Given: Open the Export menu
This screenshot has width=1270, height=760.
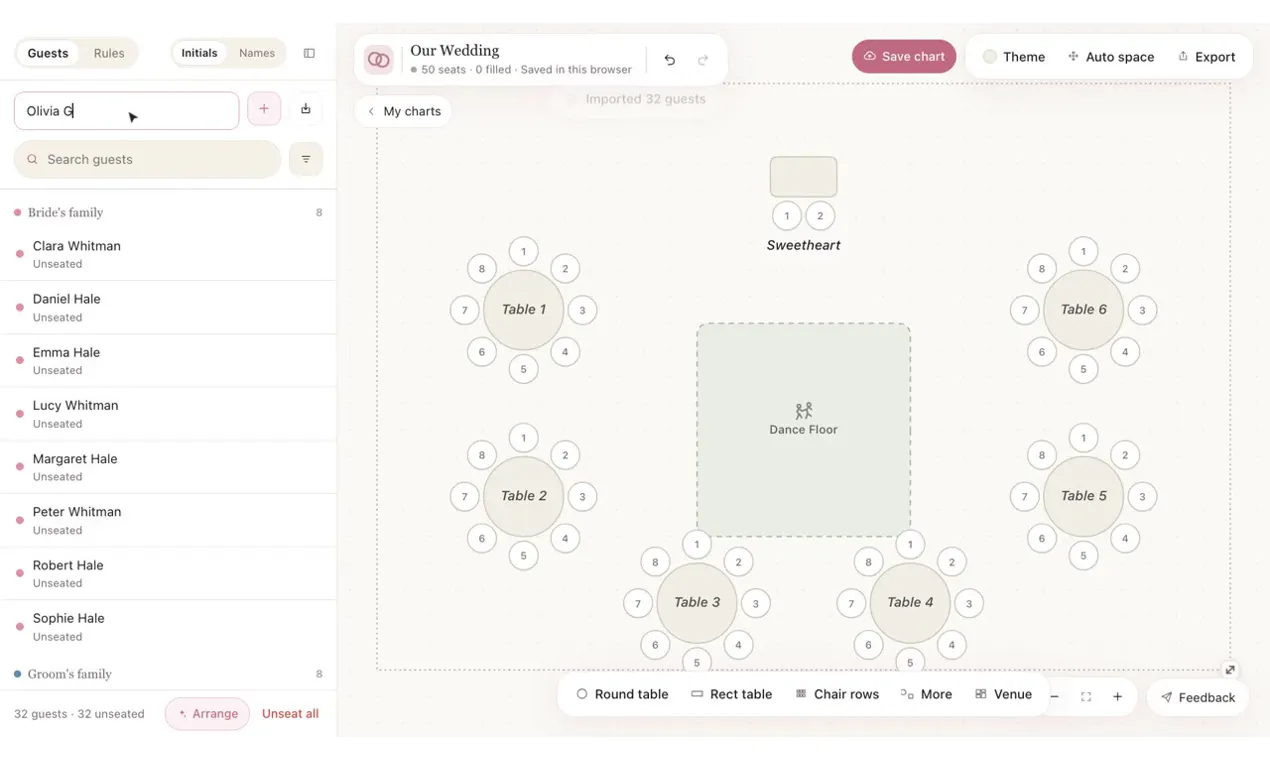Looking at the screenshot, I should tap(1206, 57).
